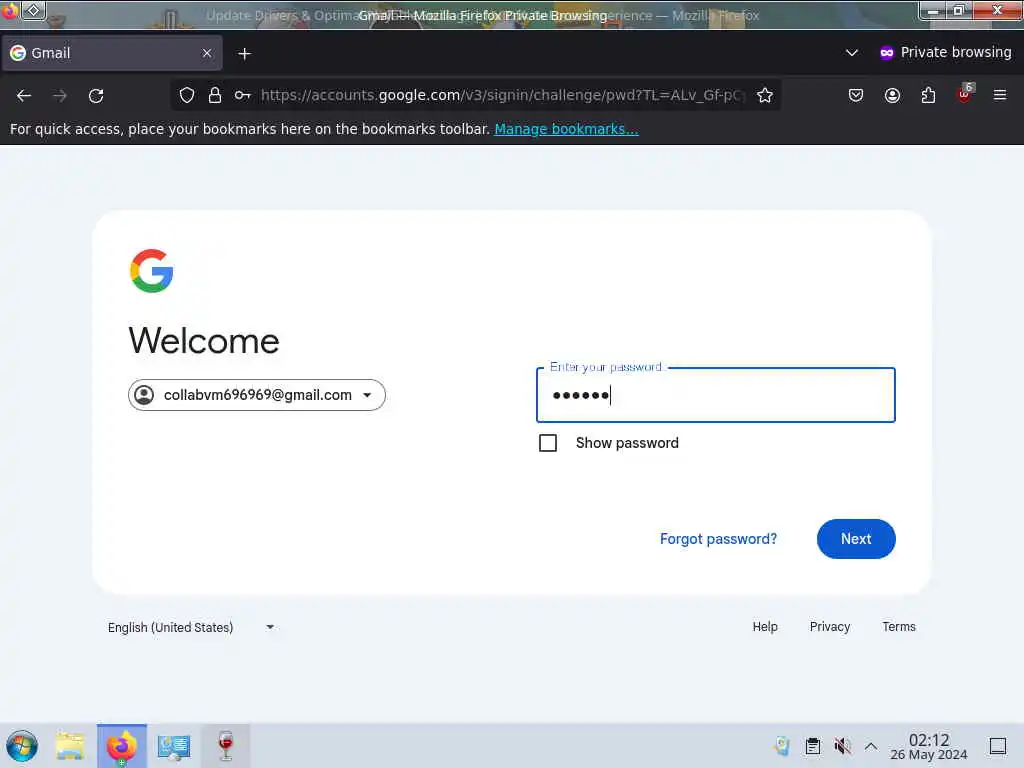Open the English (United States) language dropdown
This screenshot has height=768, width=1024.
point(191,628)
